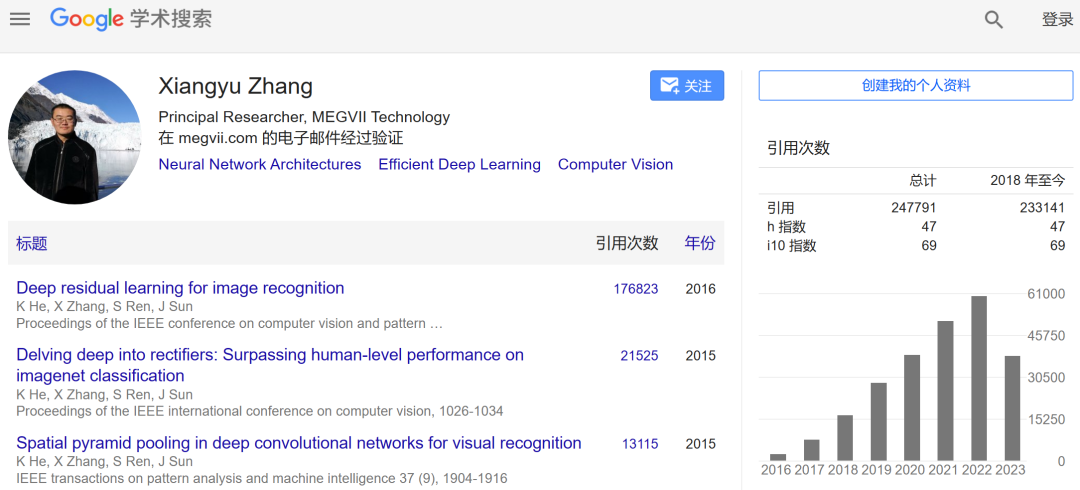Click the 2022 bar in citation chart

coord(979,378)
